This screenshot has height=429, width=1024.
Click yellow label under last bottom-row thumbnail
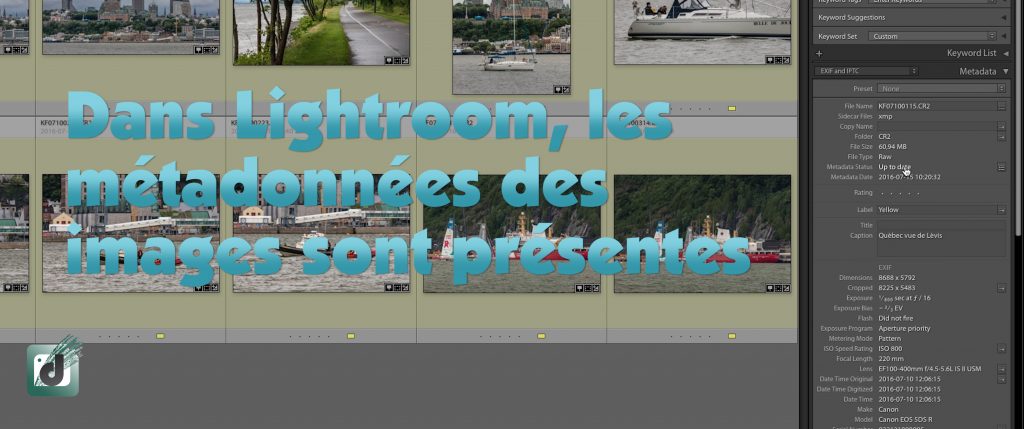(732, 336)
